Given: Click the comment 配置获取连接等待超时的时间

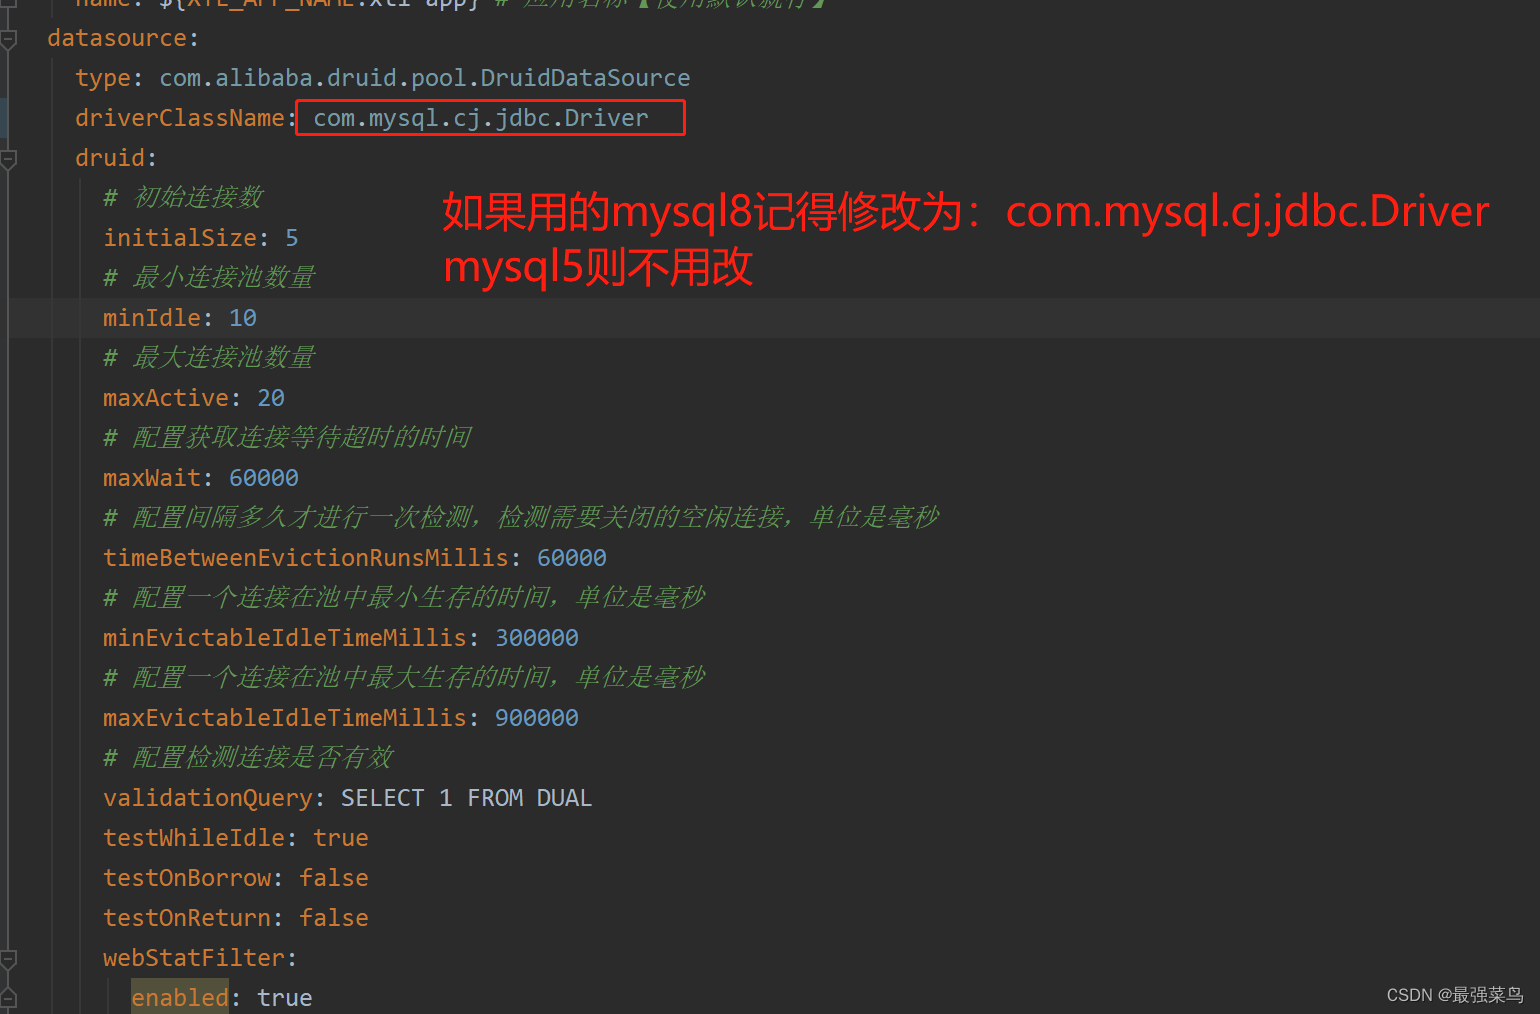Looking at the screenshot, I should click(287, 437).
